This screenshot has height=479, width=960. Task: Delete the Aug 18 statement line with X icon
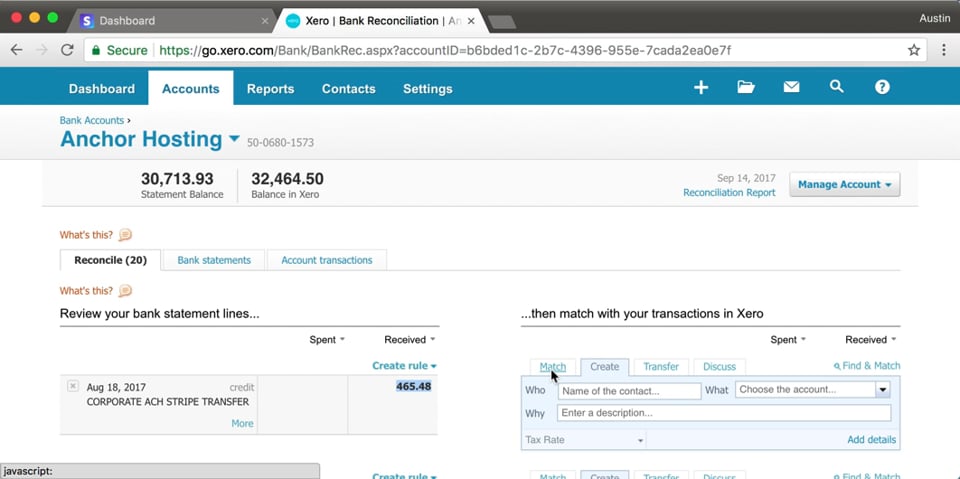(73, 386)
